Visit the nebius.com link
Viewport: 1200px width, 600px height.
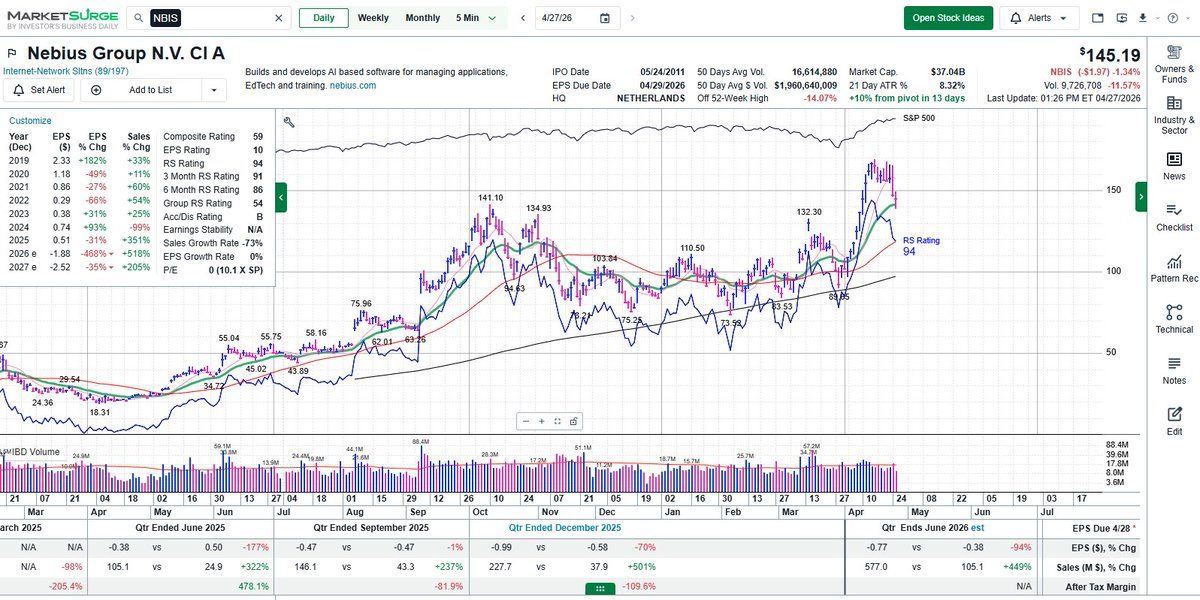point(353,86)
